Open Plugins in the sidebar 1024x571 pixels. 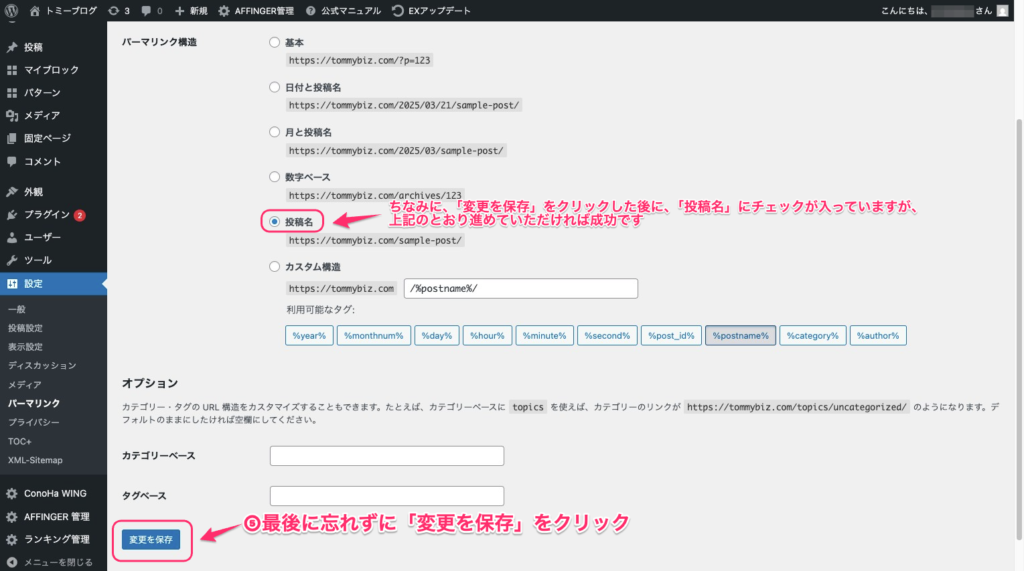[46, 214]
